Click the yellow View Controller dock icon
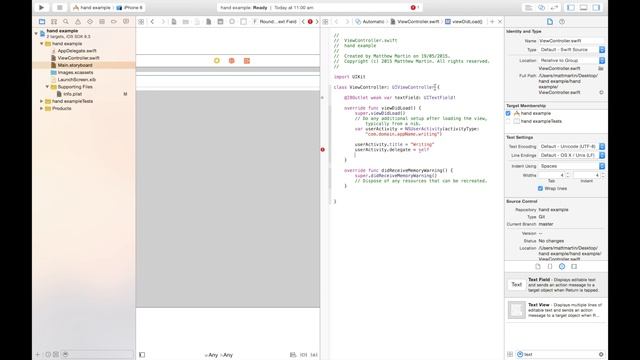The width and height of the screenshot is (640, 360). (x=217, y=60)
